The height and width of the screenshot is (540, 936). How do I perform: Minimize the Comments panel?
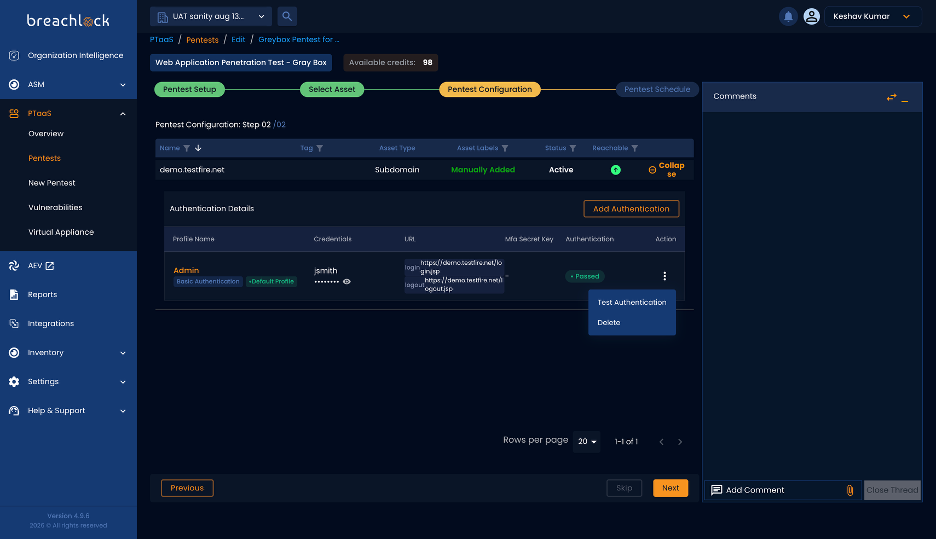[x=905, y=99]
